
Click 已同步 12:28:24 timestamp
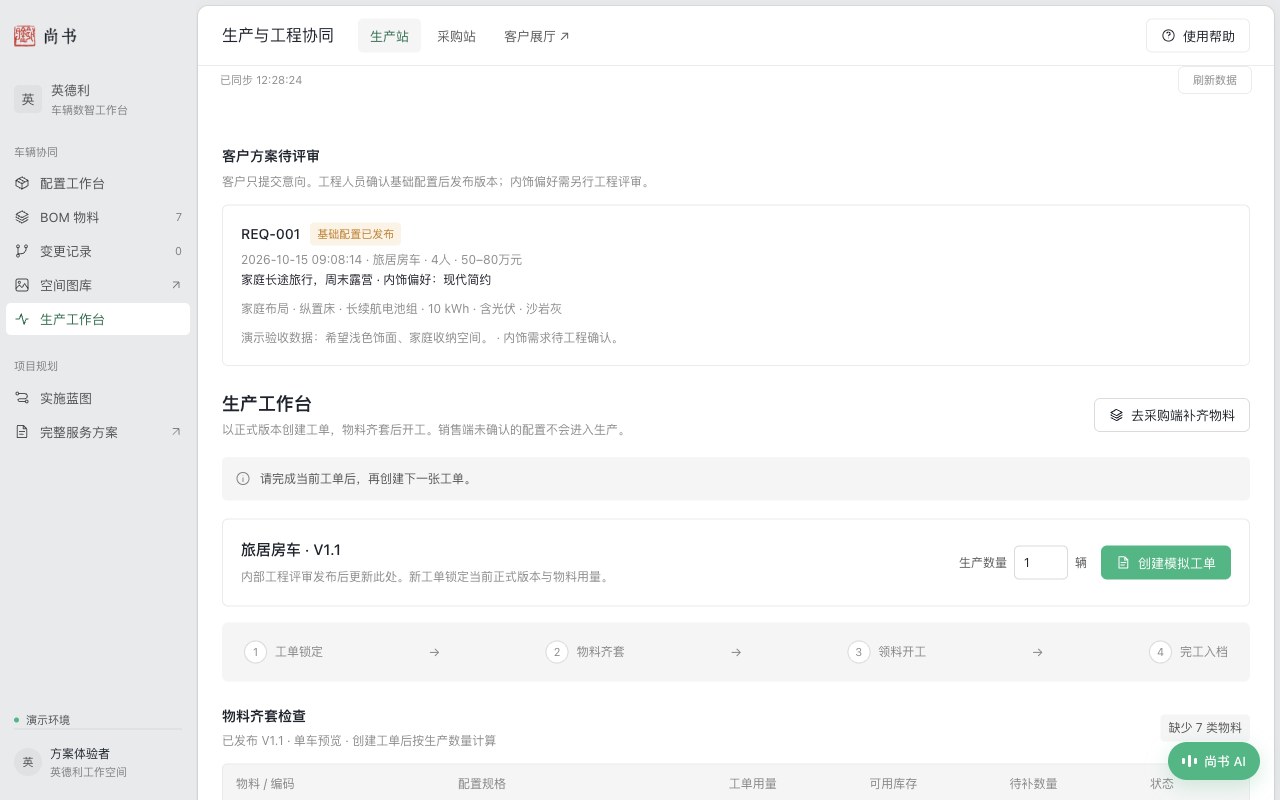click(261, 80)
